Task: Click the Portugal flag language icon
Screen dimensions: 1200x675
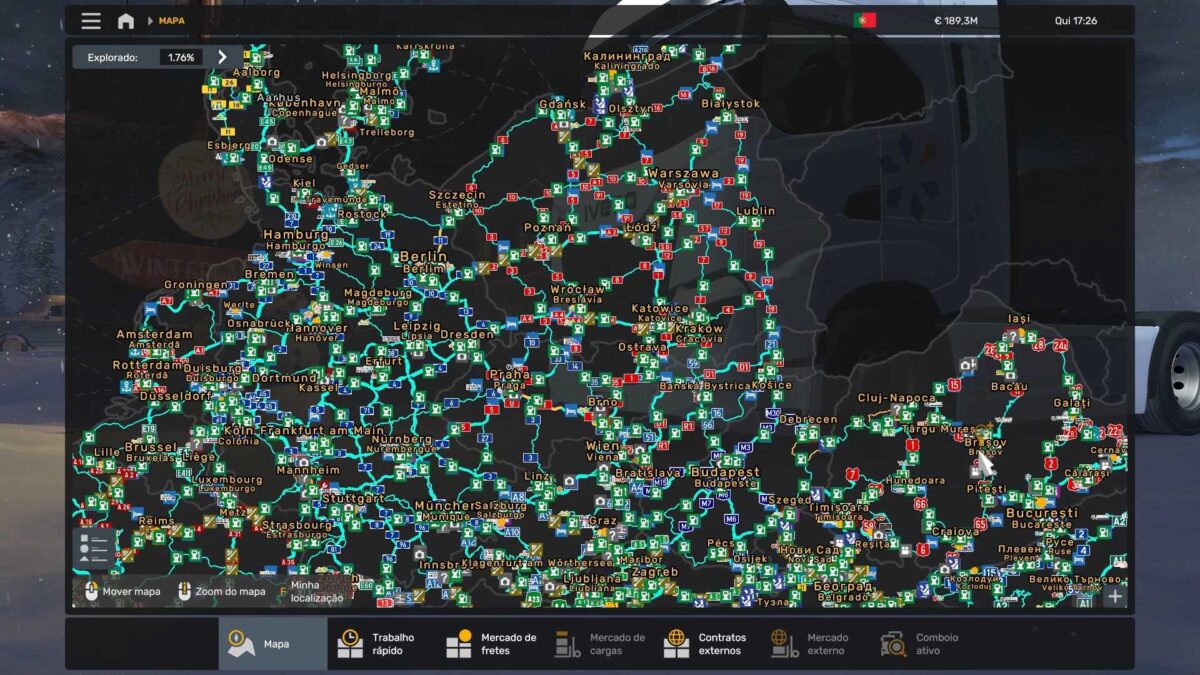Action: tap(864, 21)
